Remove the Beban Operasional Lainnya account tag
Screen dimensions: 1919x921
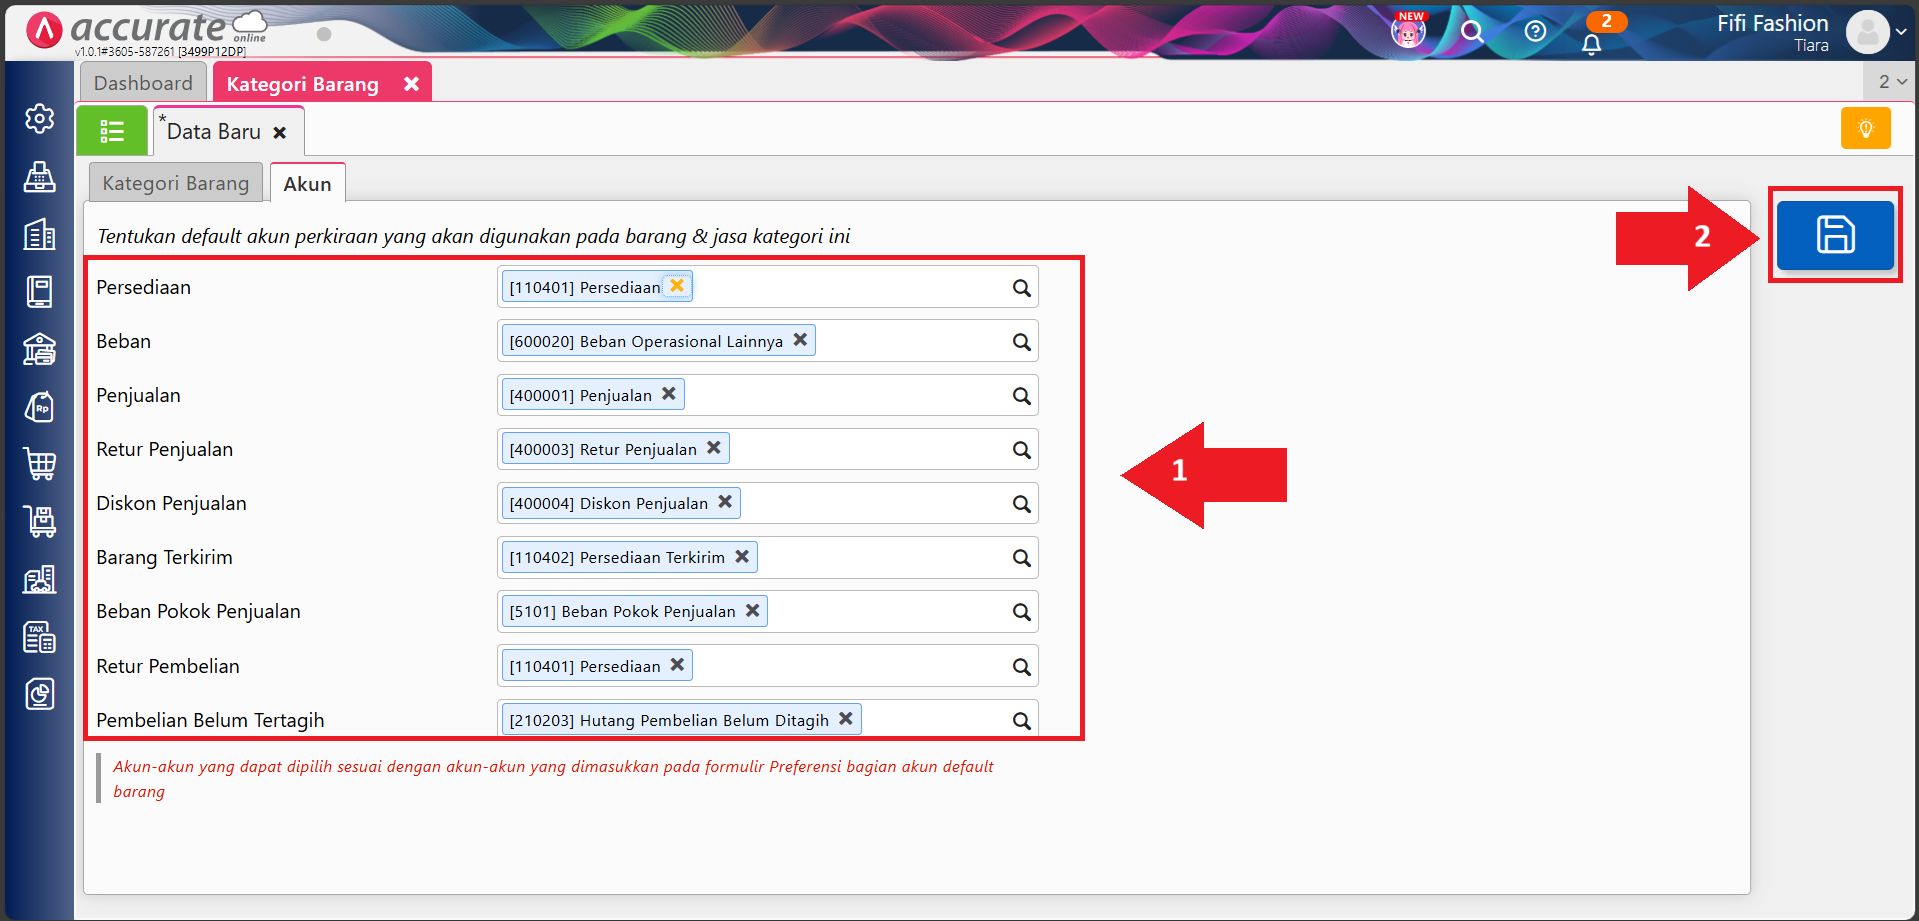click(800, 340)
